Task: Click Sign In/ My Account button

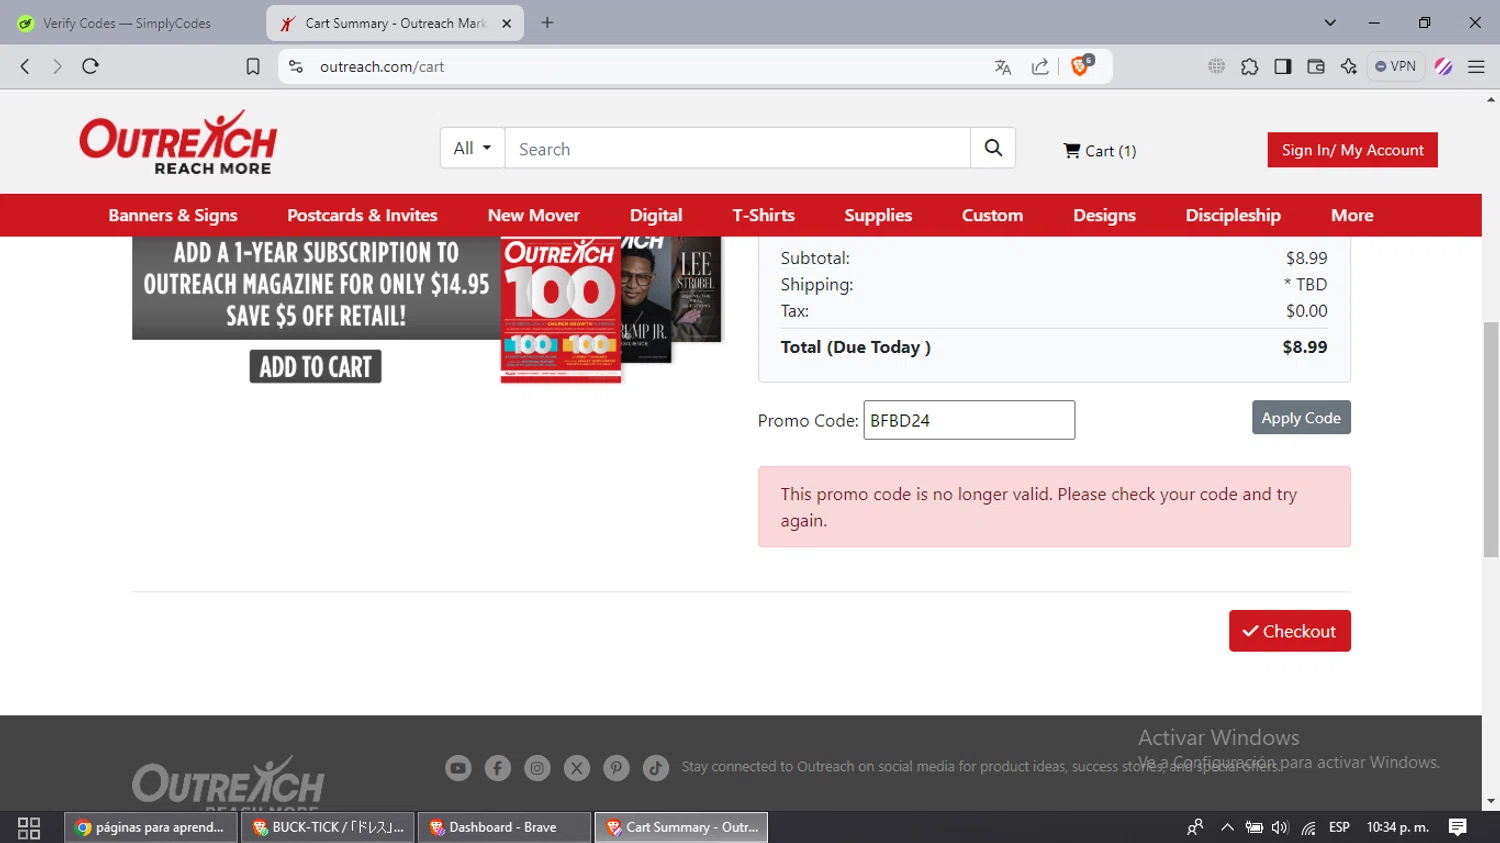Action: coord(1352,150)
